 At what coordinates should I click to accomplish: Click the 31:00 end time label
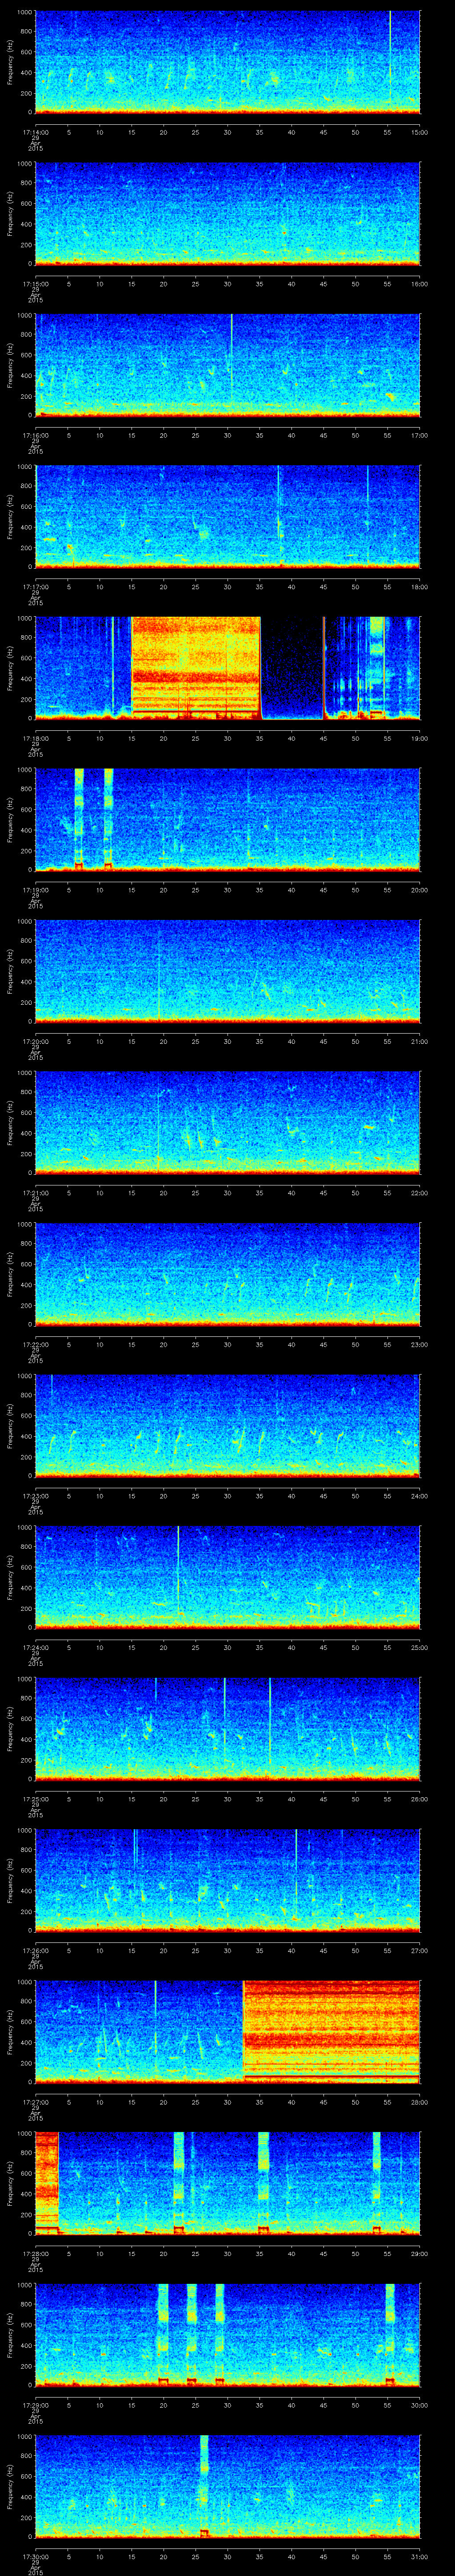click(419, 2556)
